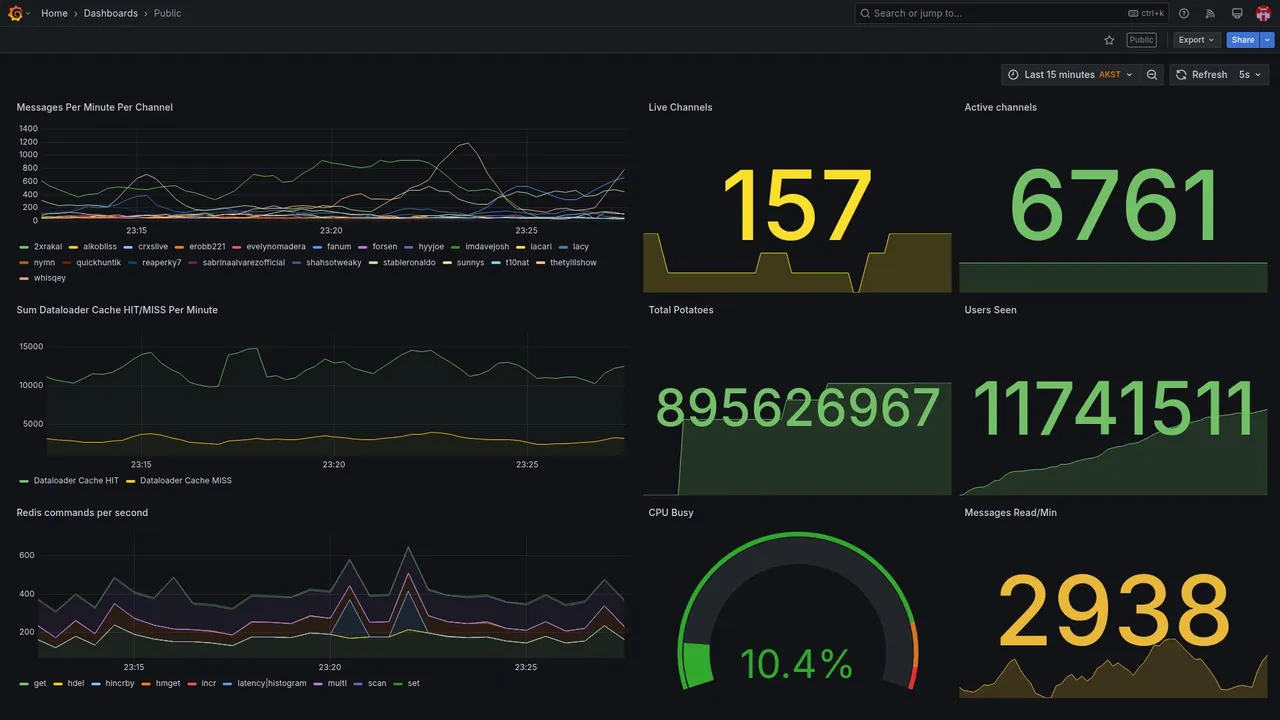Zoom out the time range
This screenshot has width=1280, height=720.
[1152, 75]
